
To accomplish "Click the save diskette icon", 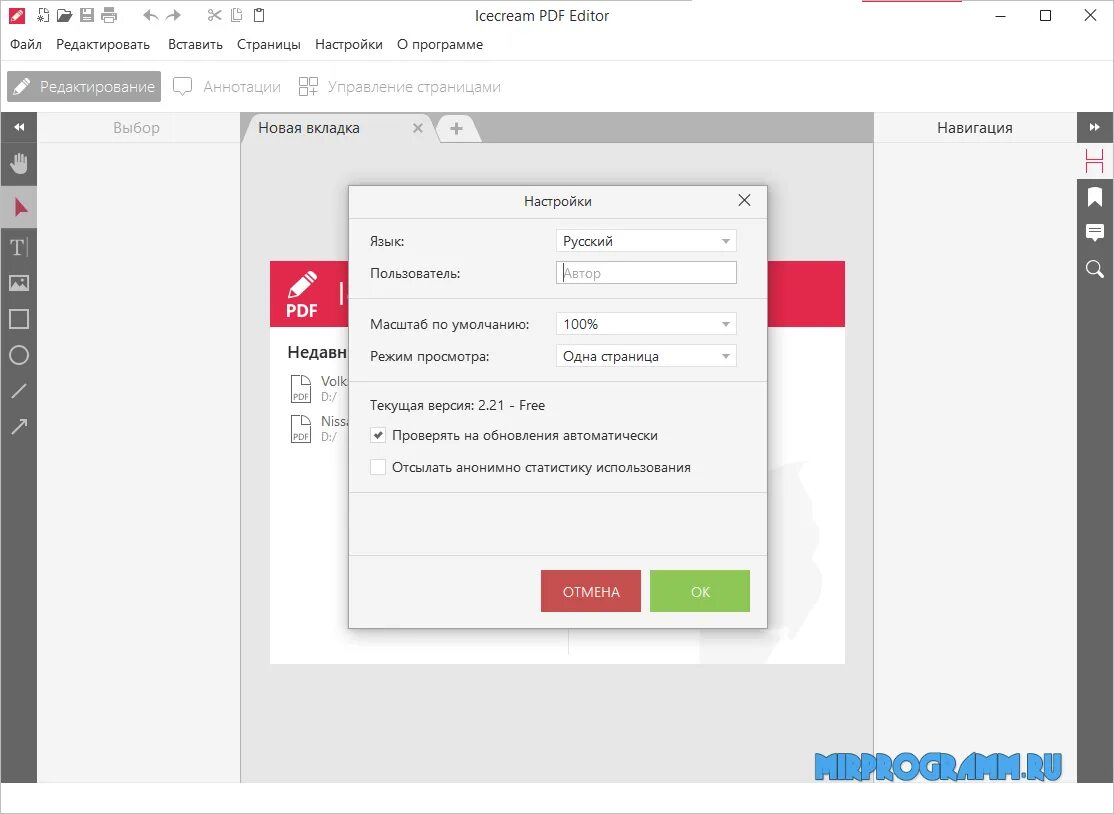I will tap(87, 15).
